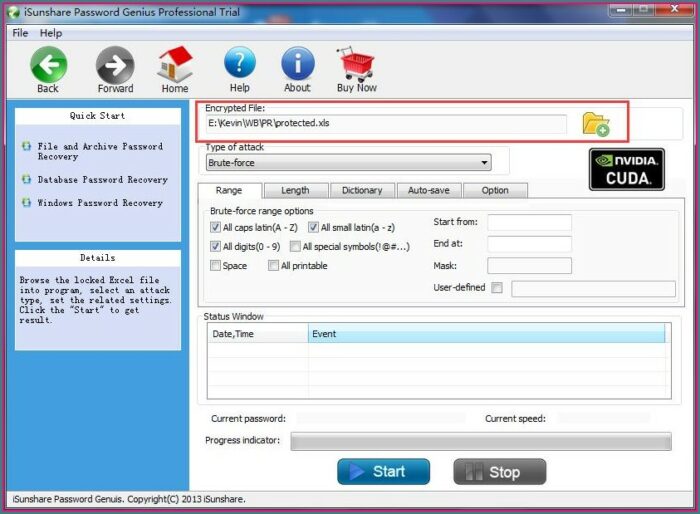
Task: Click the Current password label
Action: click(x=248, y=419)
